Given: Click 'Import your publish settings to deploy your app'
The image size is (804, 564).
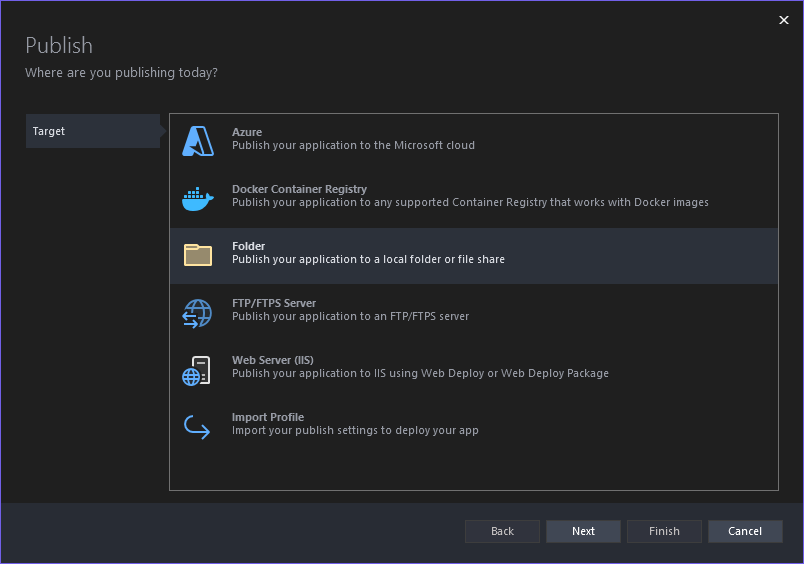Looking at the screenshot, I should [355, 430].
